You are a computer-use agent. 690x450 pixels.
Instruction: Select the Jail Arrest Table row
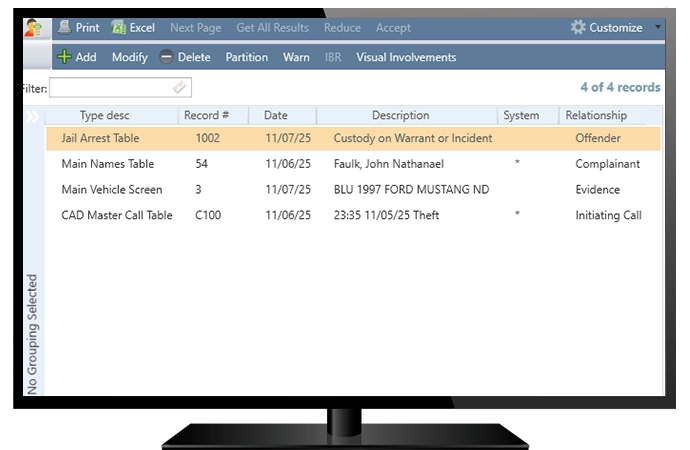pyautogui.click(x=353, y=139)
